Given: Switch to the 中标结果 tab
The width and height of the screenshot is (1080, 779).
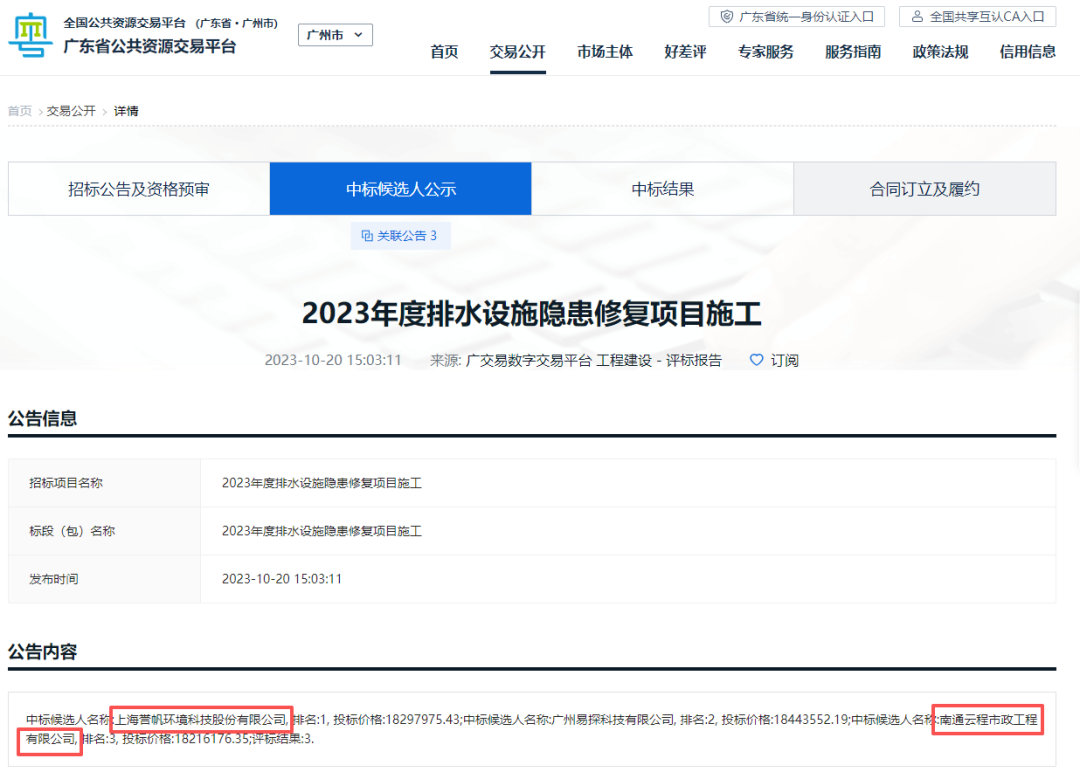Looking at the screenshot, I should [662, 188].
